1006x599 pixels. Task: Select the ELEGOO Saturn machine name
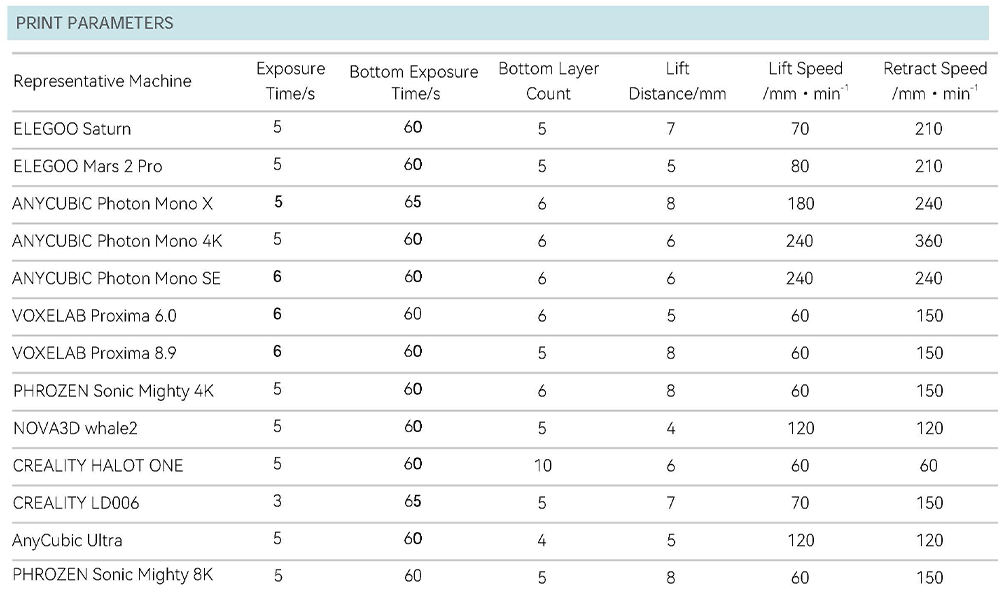pyautogui.click(x=72, y=129)
